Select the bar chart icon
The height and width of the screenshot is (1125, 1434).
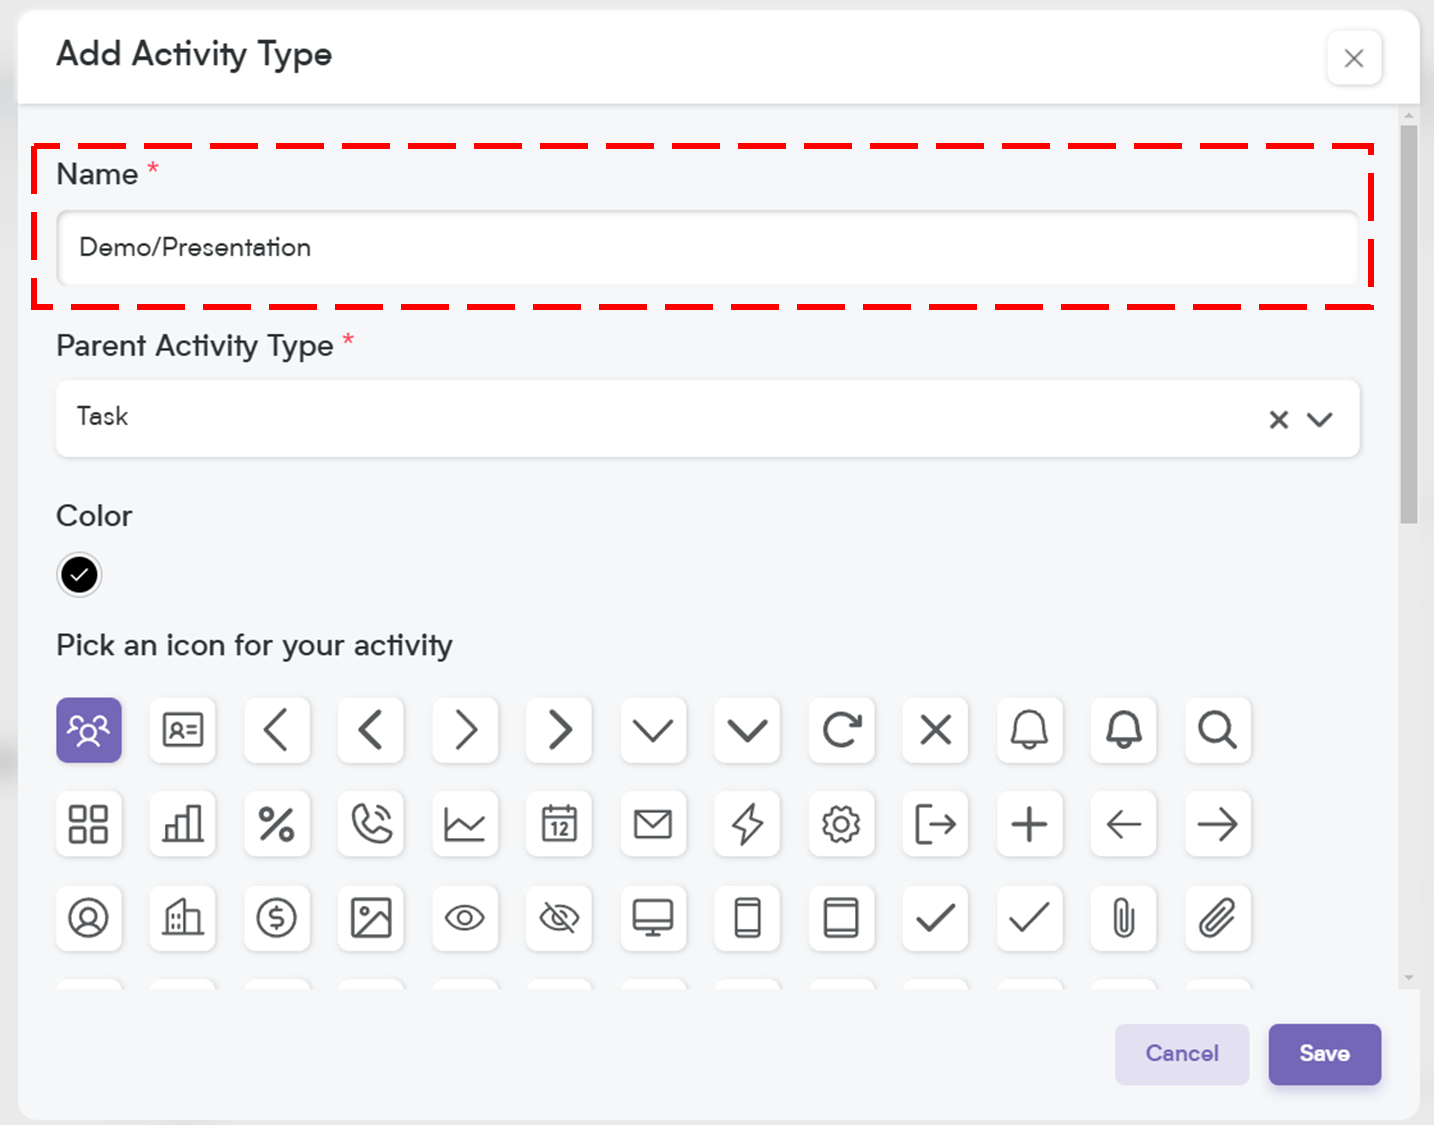[x=183, y=824]
